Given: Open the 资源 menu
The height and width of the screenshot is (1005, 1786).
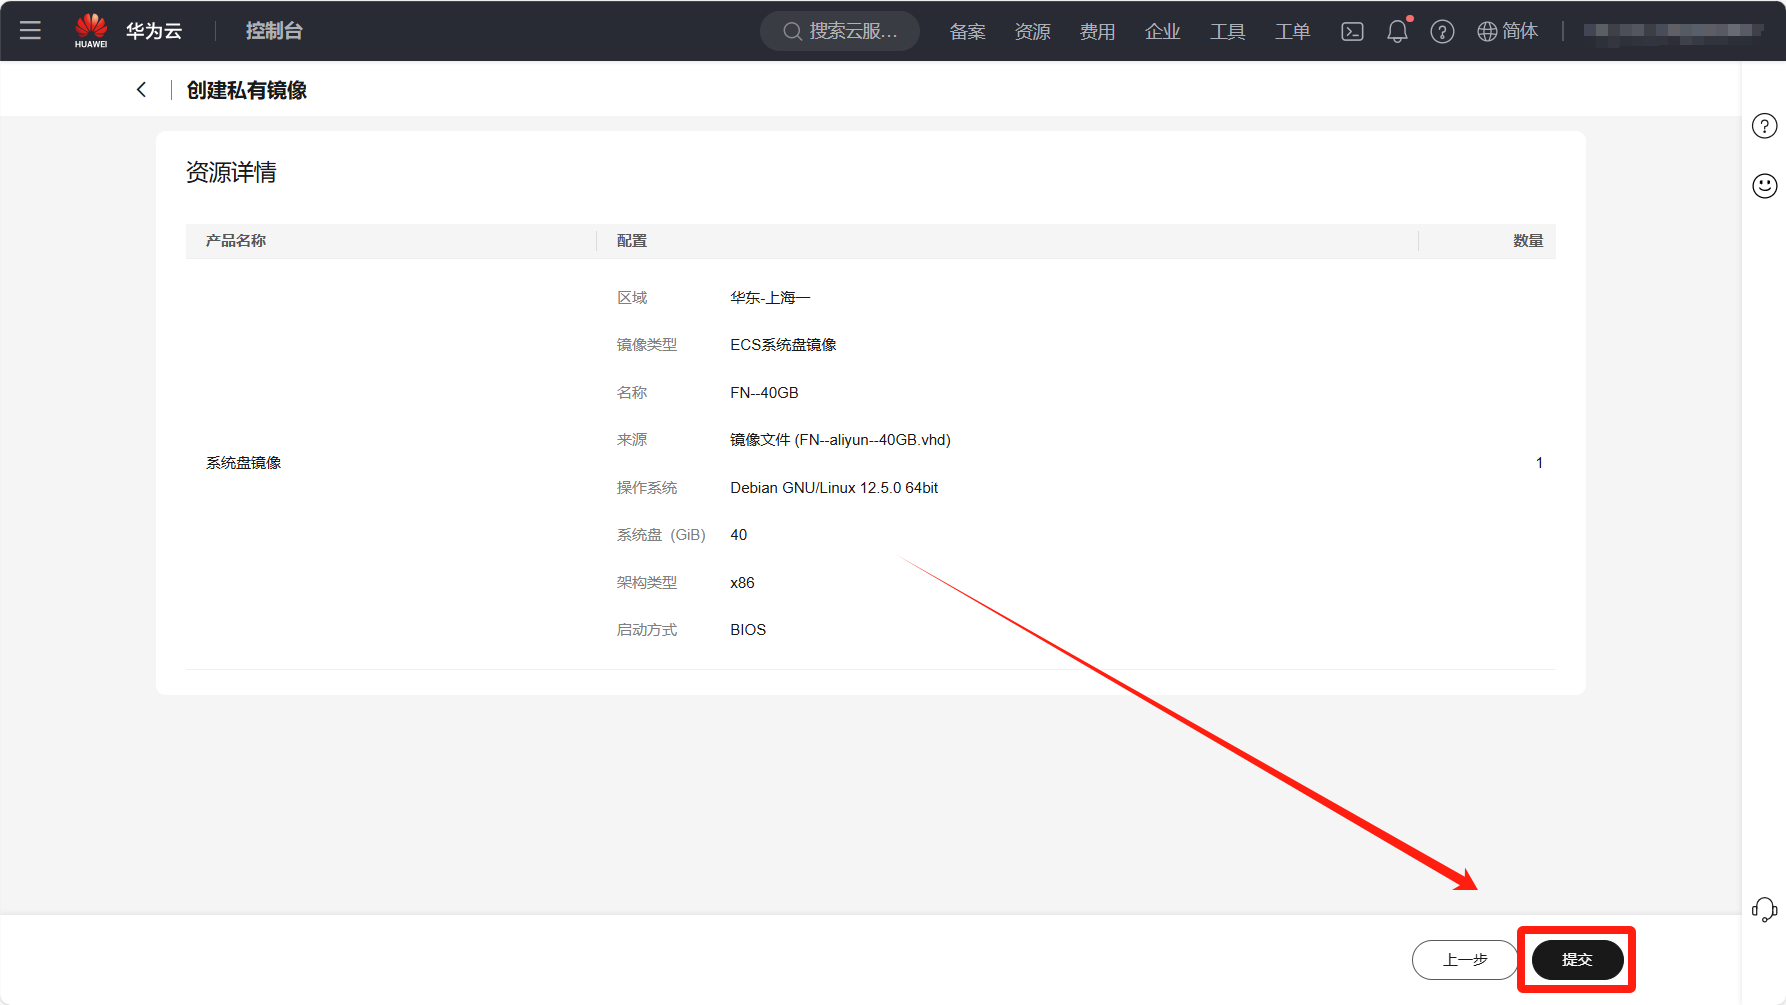Looking at the screenshot, I should 1032,32.
